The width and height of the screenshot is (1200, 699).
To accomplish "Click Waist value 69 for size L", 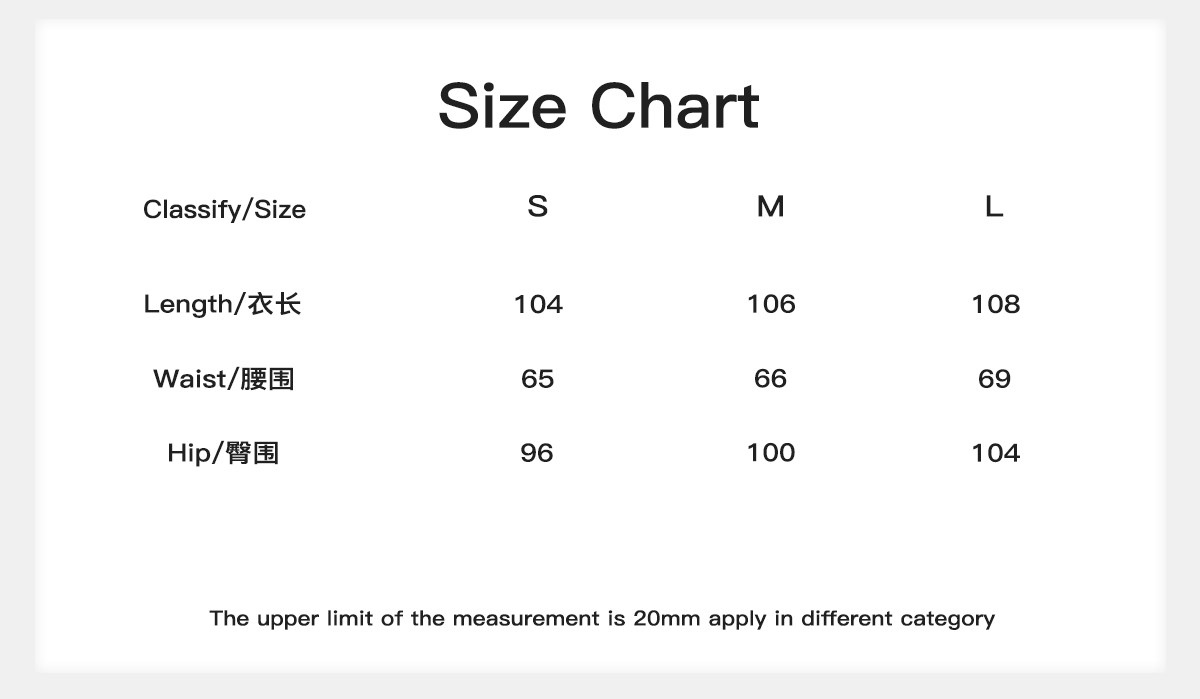I will point(994,379).
